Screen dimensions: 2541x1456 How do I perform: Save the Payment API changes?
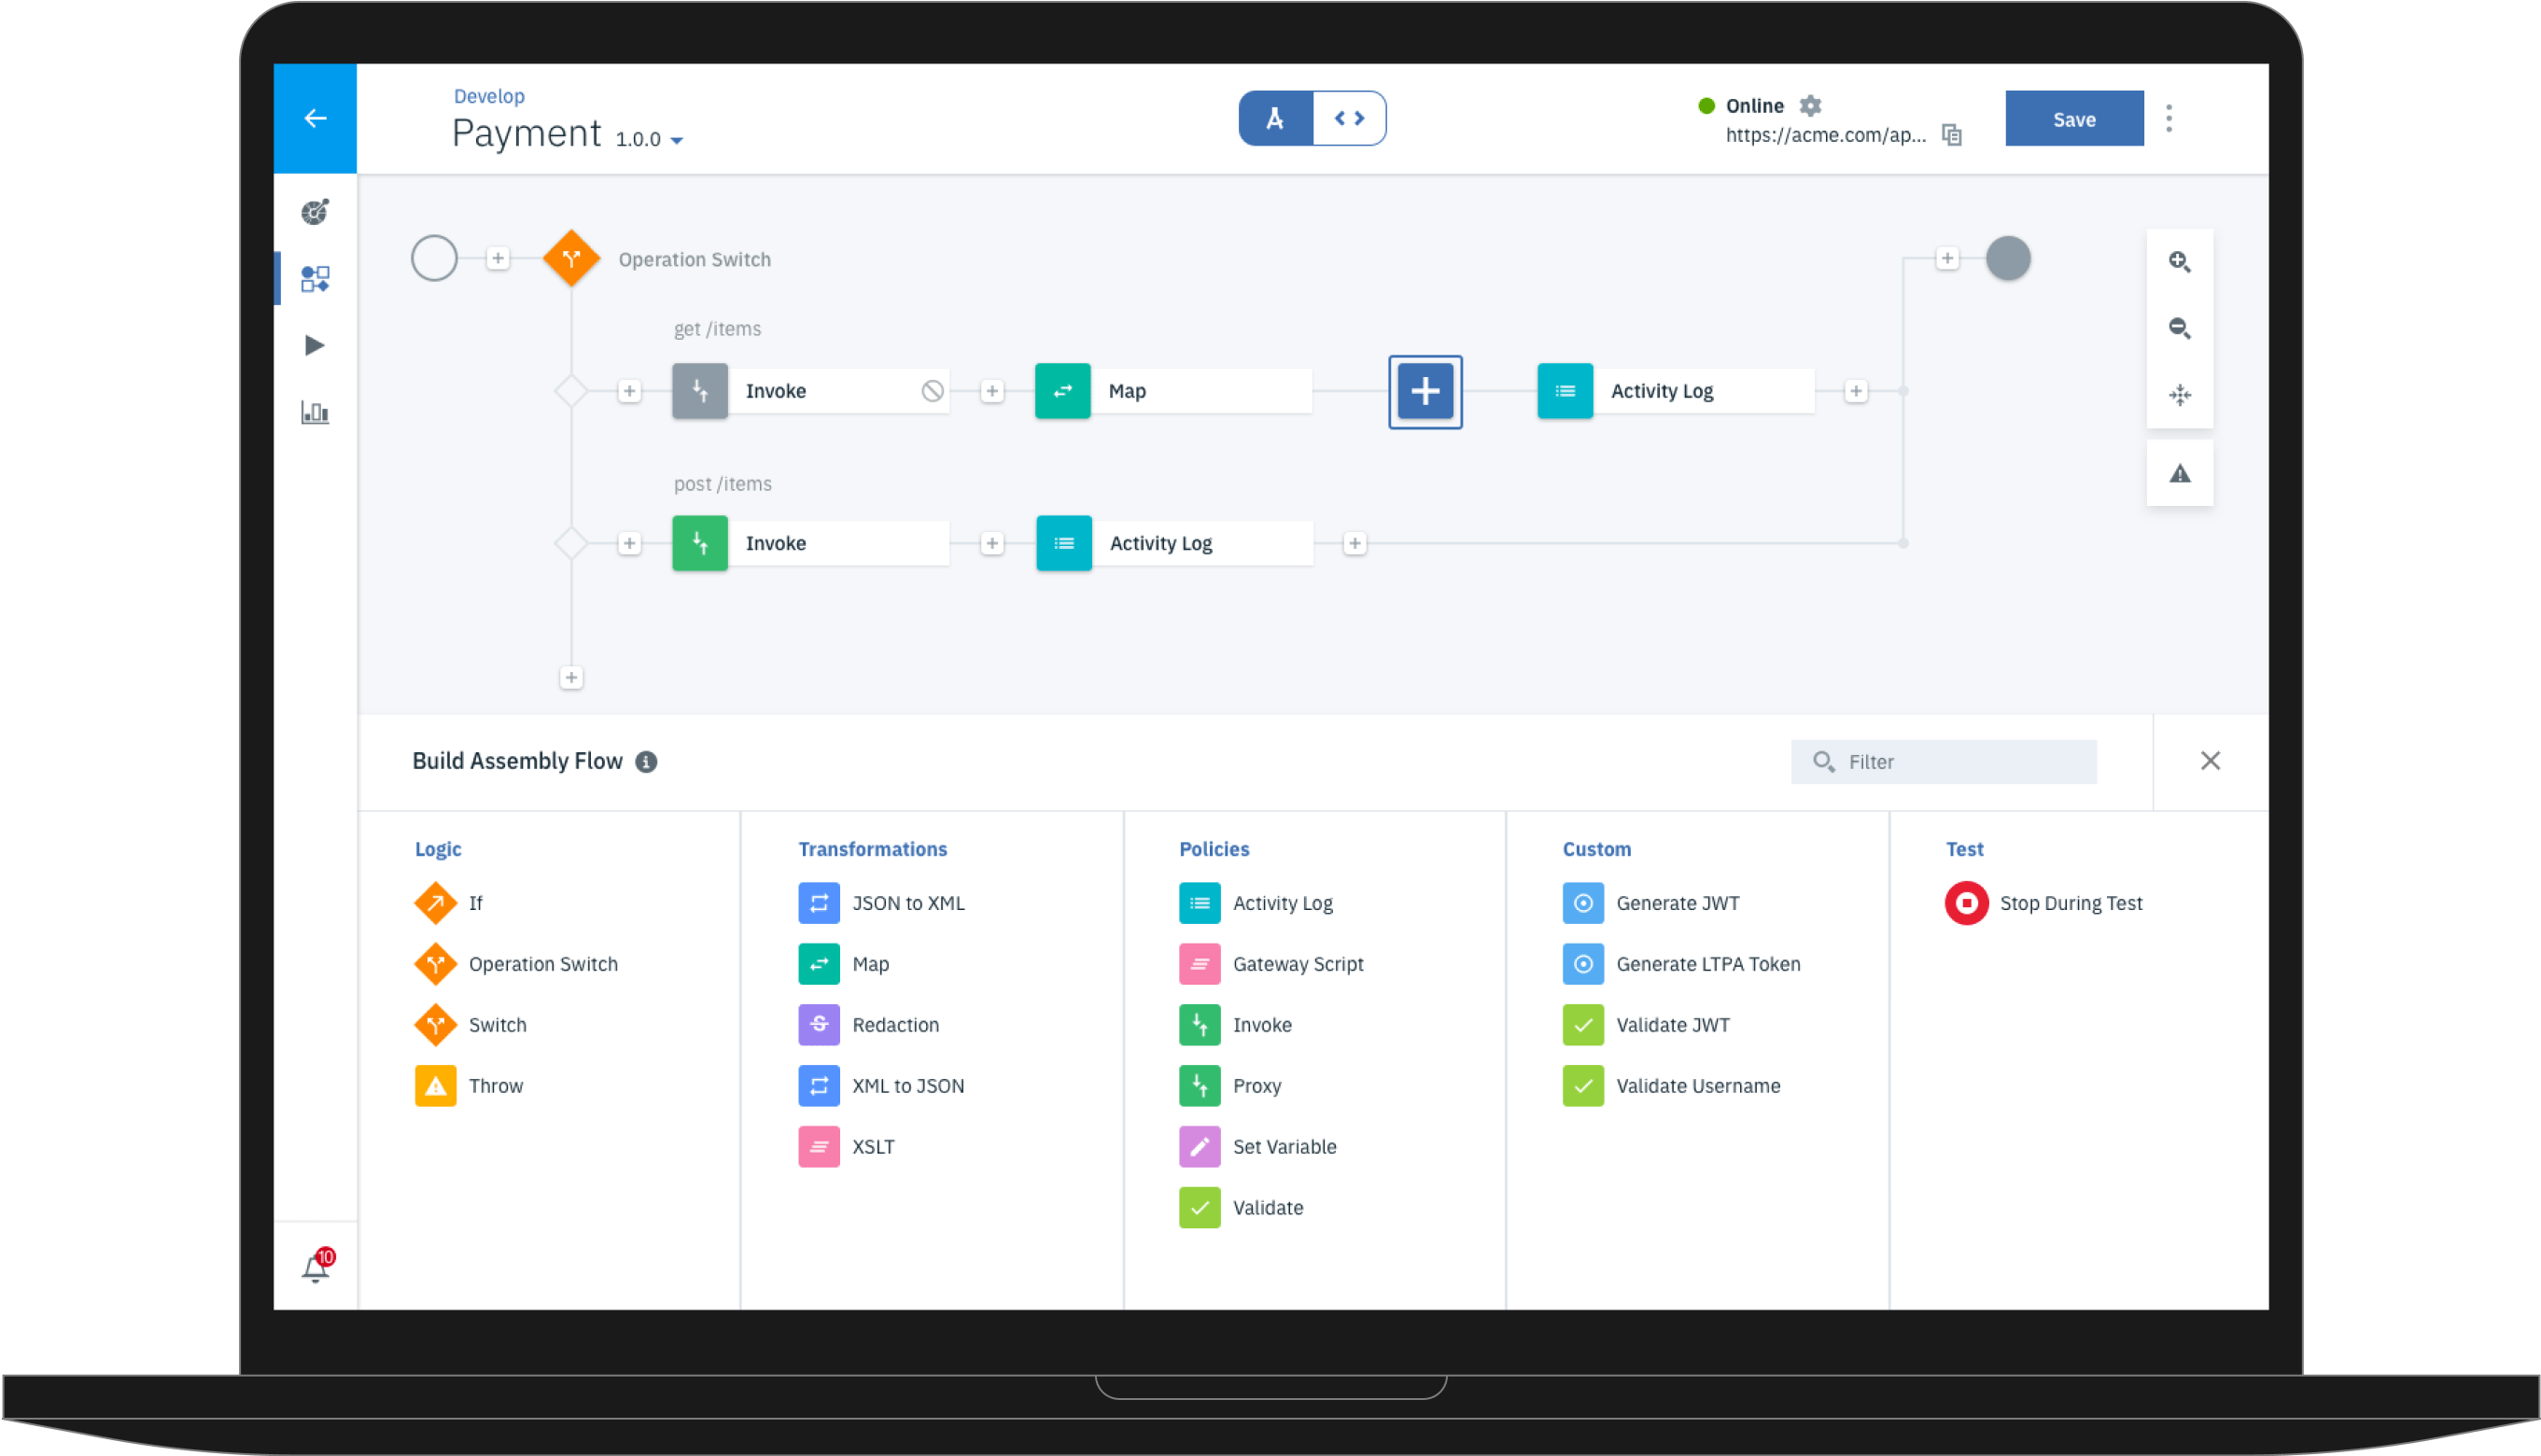click(x=2074, y=118)
